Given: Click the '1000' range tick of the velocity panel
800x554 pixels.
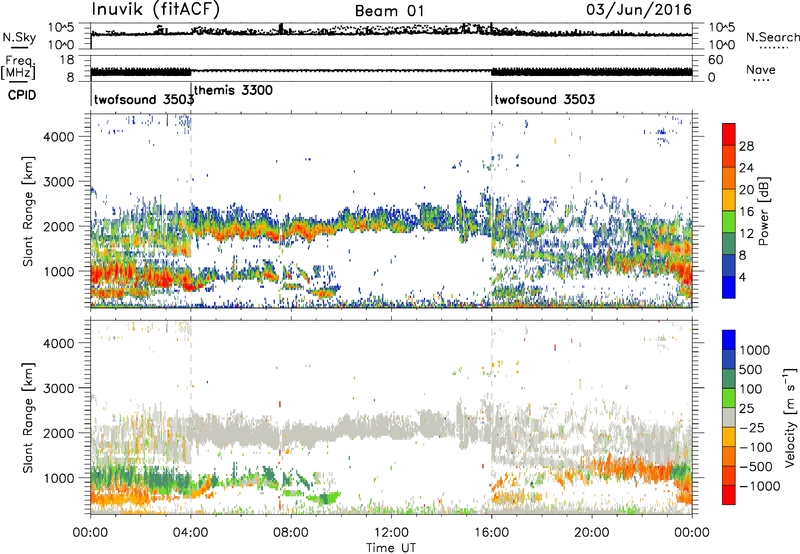Looking at the screenshot, I should tap(58, 478).
